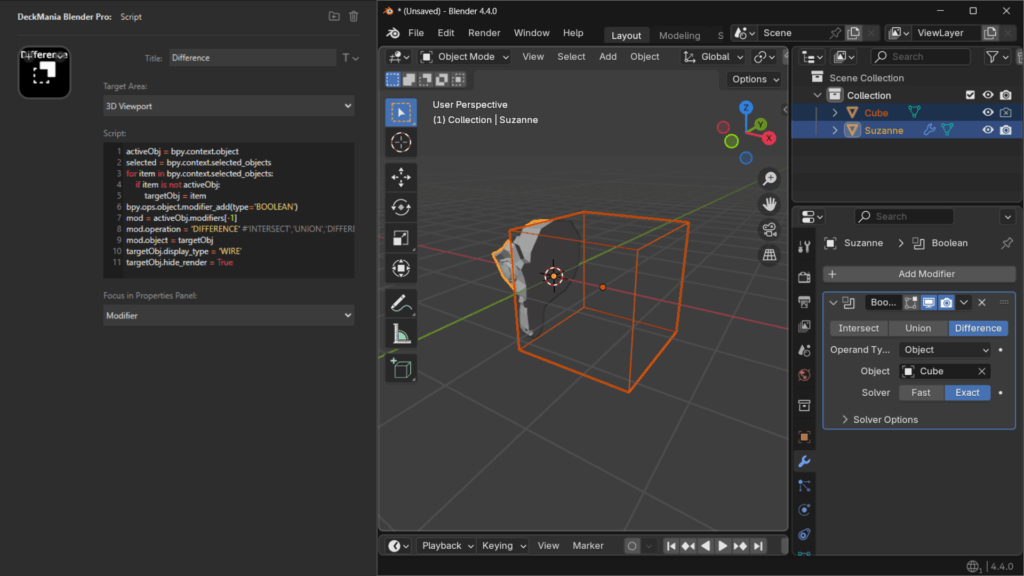Switch to the Modeling workspace tab

click(x=680, y=35)
